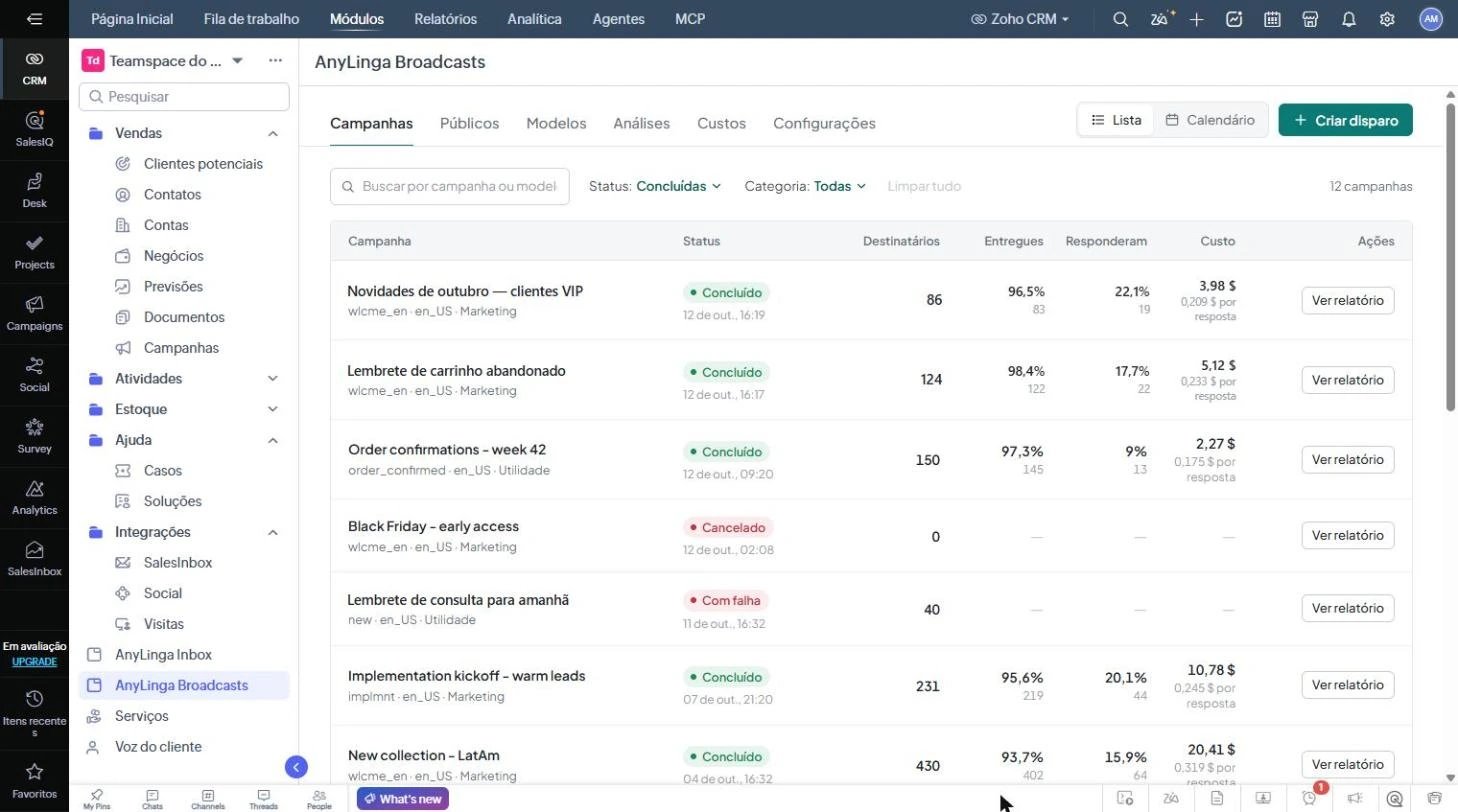Image resolution: width=1458 pixels, height=812 pixels.
Task: Click the sidebar Pesquisar search box
Action: tap(184, 97)
